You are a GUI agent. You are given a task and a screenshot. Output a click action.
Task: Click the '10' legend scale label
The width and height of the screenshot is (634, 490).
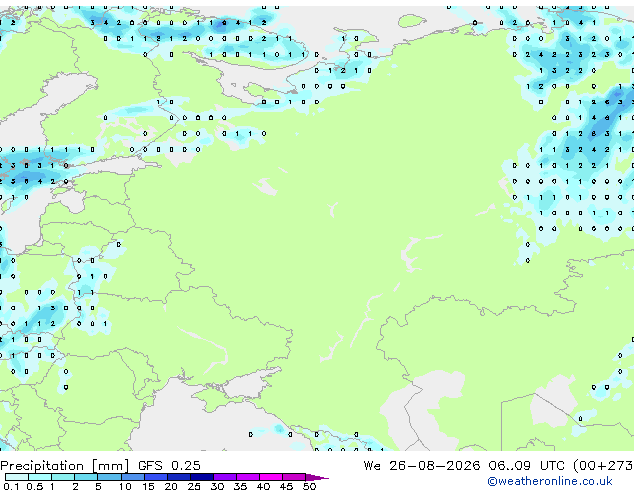coord(125,486)
